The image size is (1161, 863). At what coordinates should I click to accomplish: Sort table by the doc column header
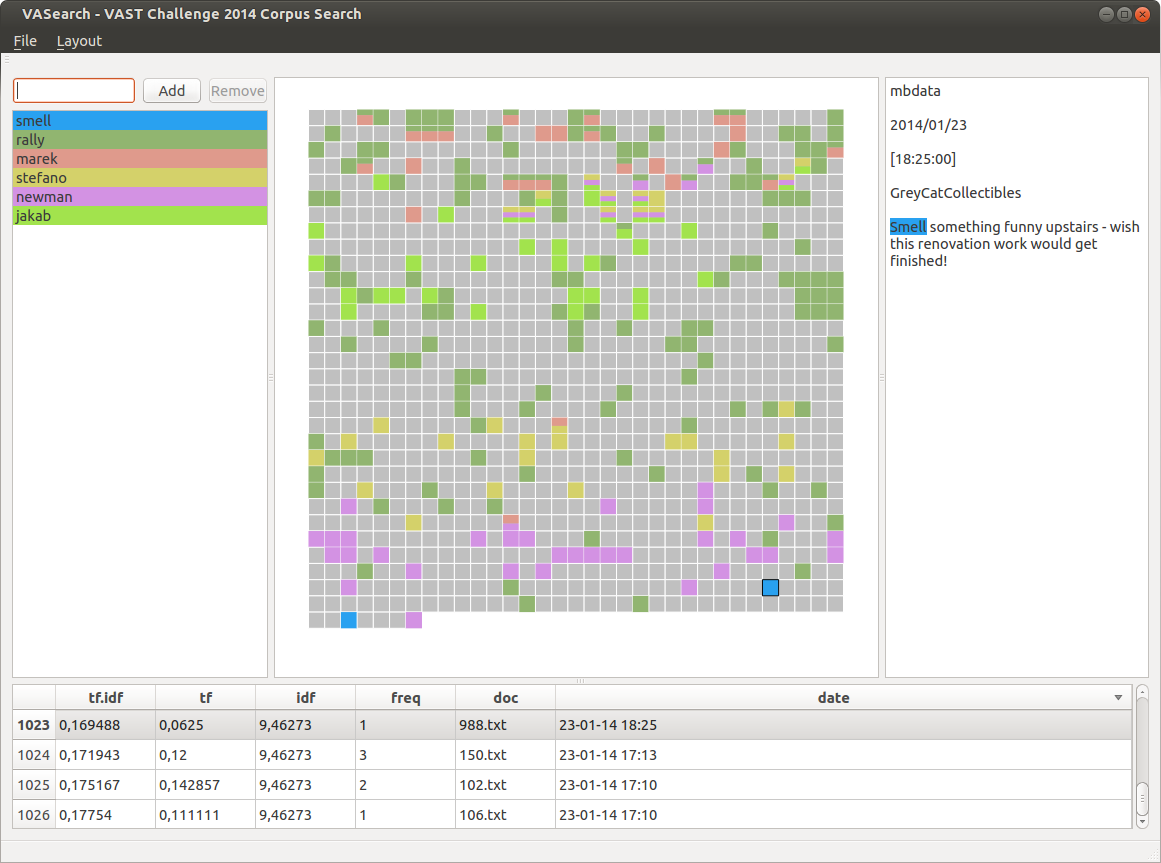(506, 697)
